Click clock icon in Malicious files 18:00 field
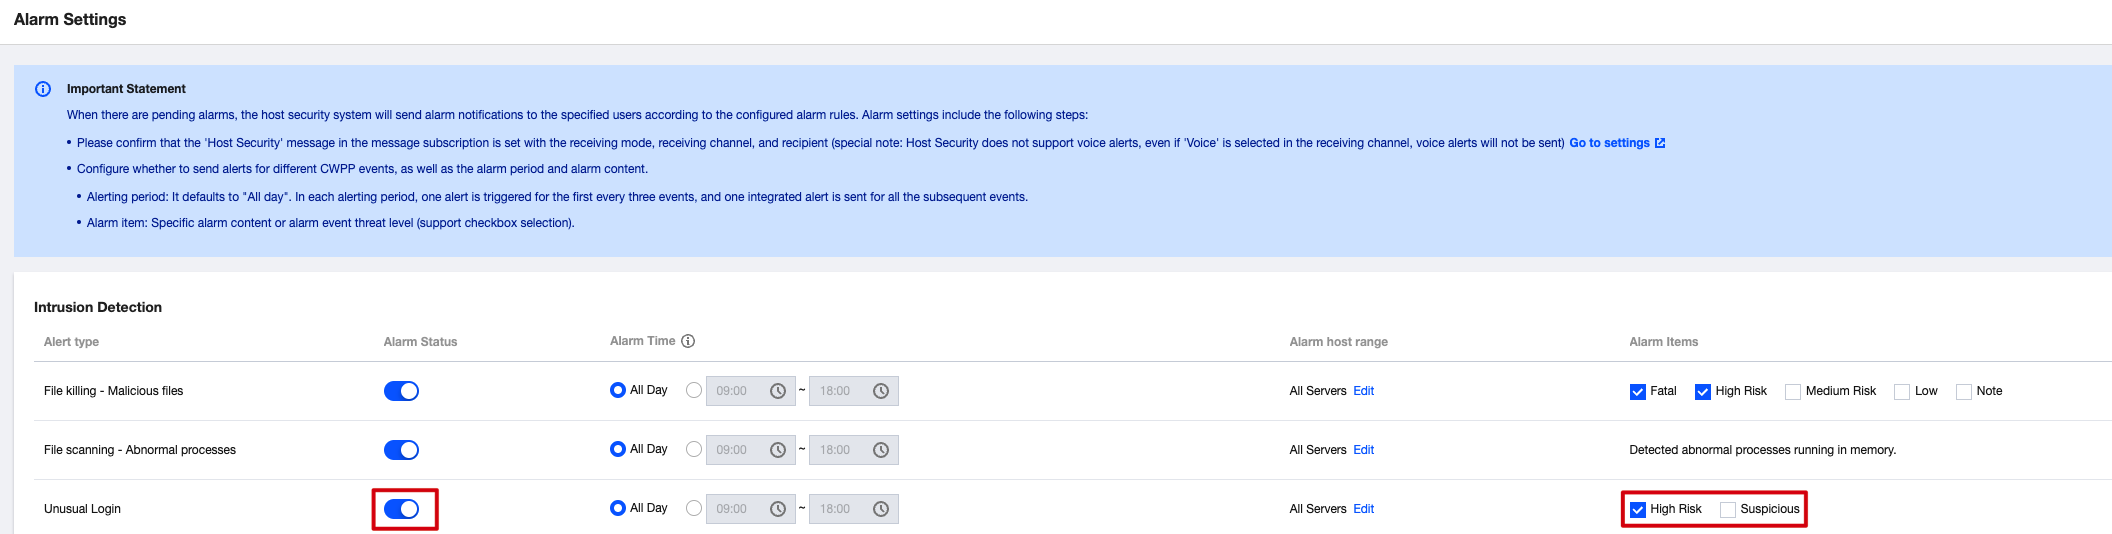Viewport: 2112px width, 534px height. click(x=881, y=391)
